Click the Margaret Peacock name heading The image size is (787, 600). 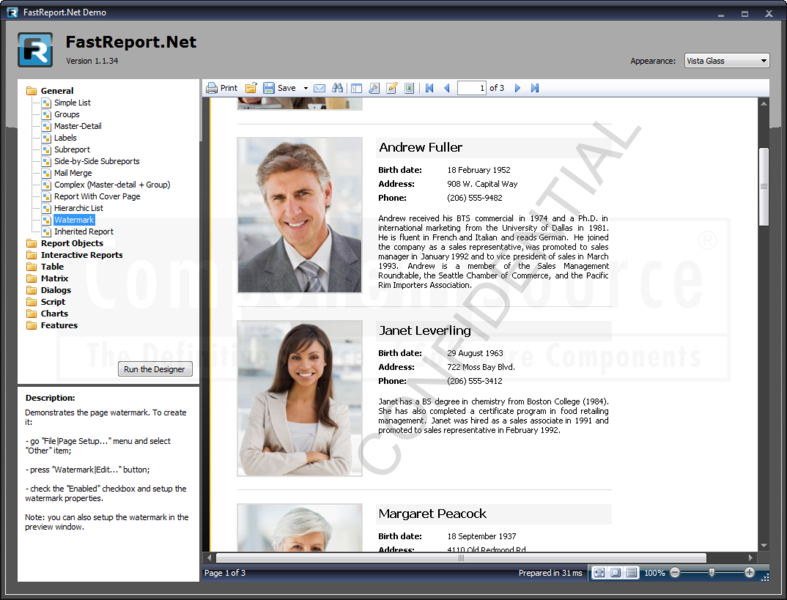click(x=432, y=514)
